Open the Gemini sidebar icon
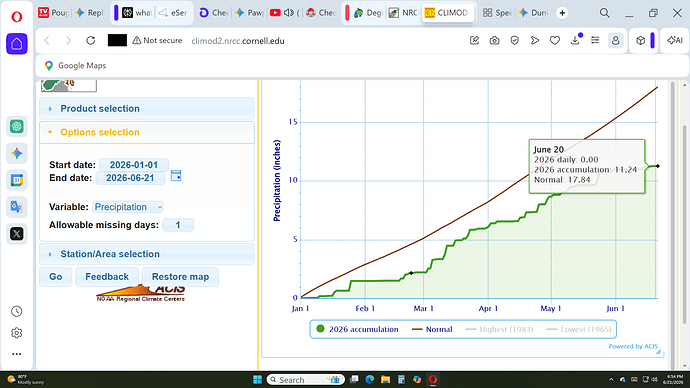690x388 pixels. [17, 153]
